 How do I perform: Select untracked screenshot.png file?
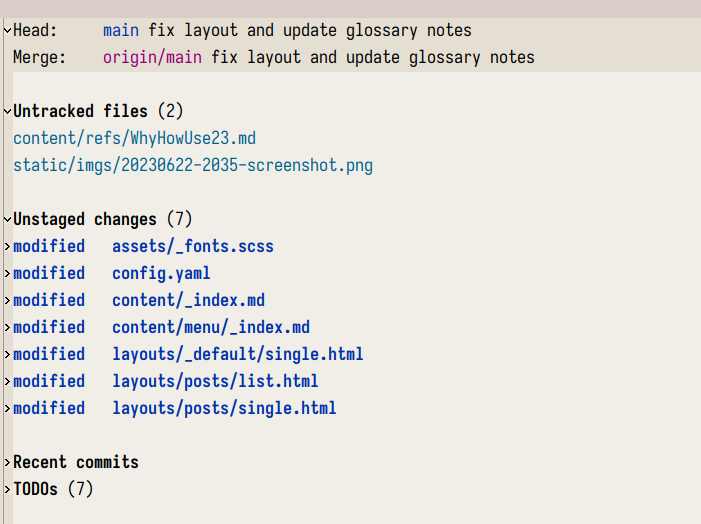193,165
